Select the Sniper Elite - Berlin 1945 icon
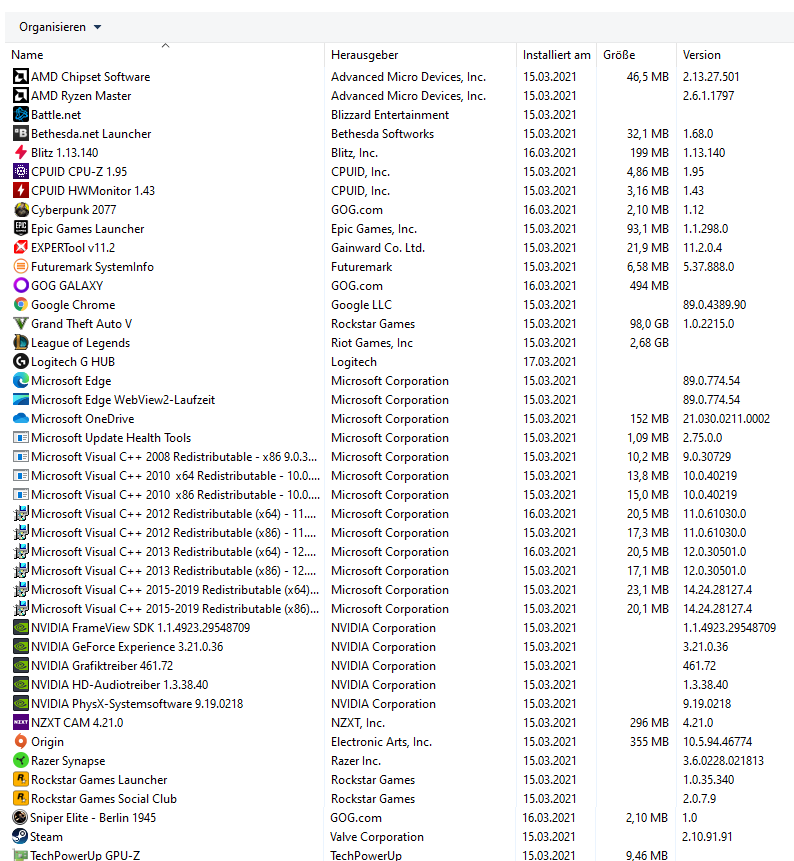The height and width of the screenshot is (861, 794). tap(20, 818)
